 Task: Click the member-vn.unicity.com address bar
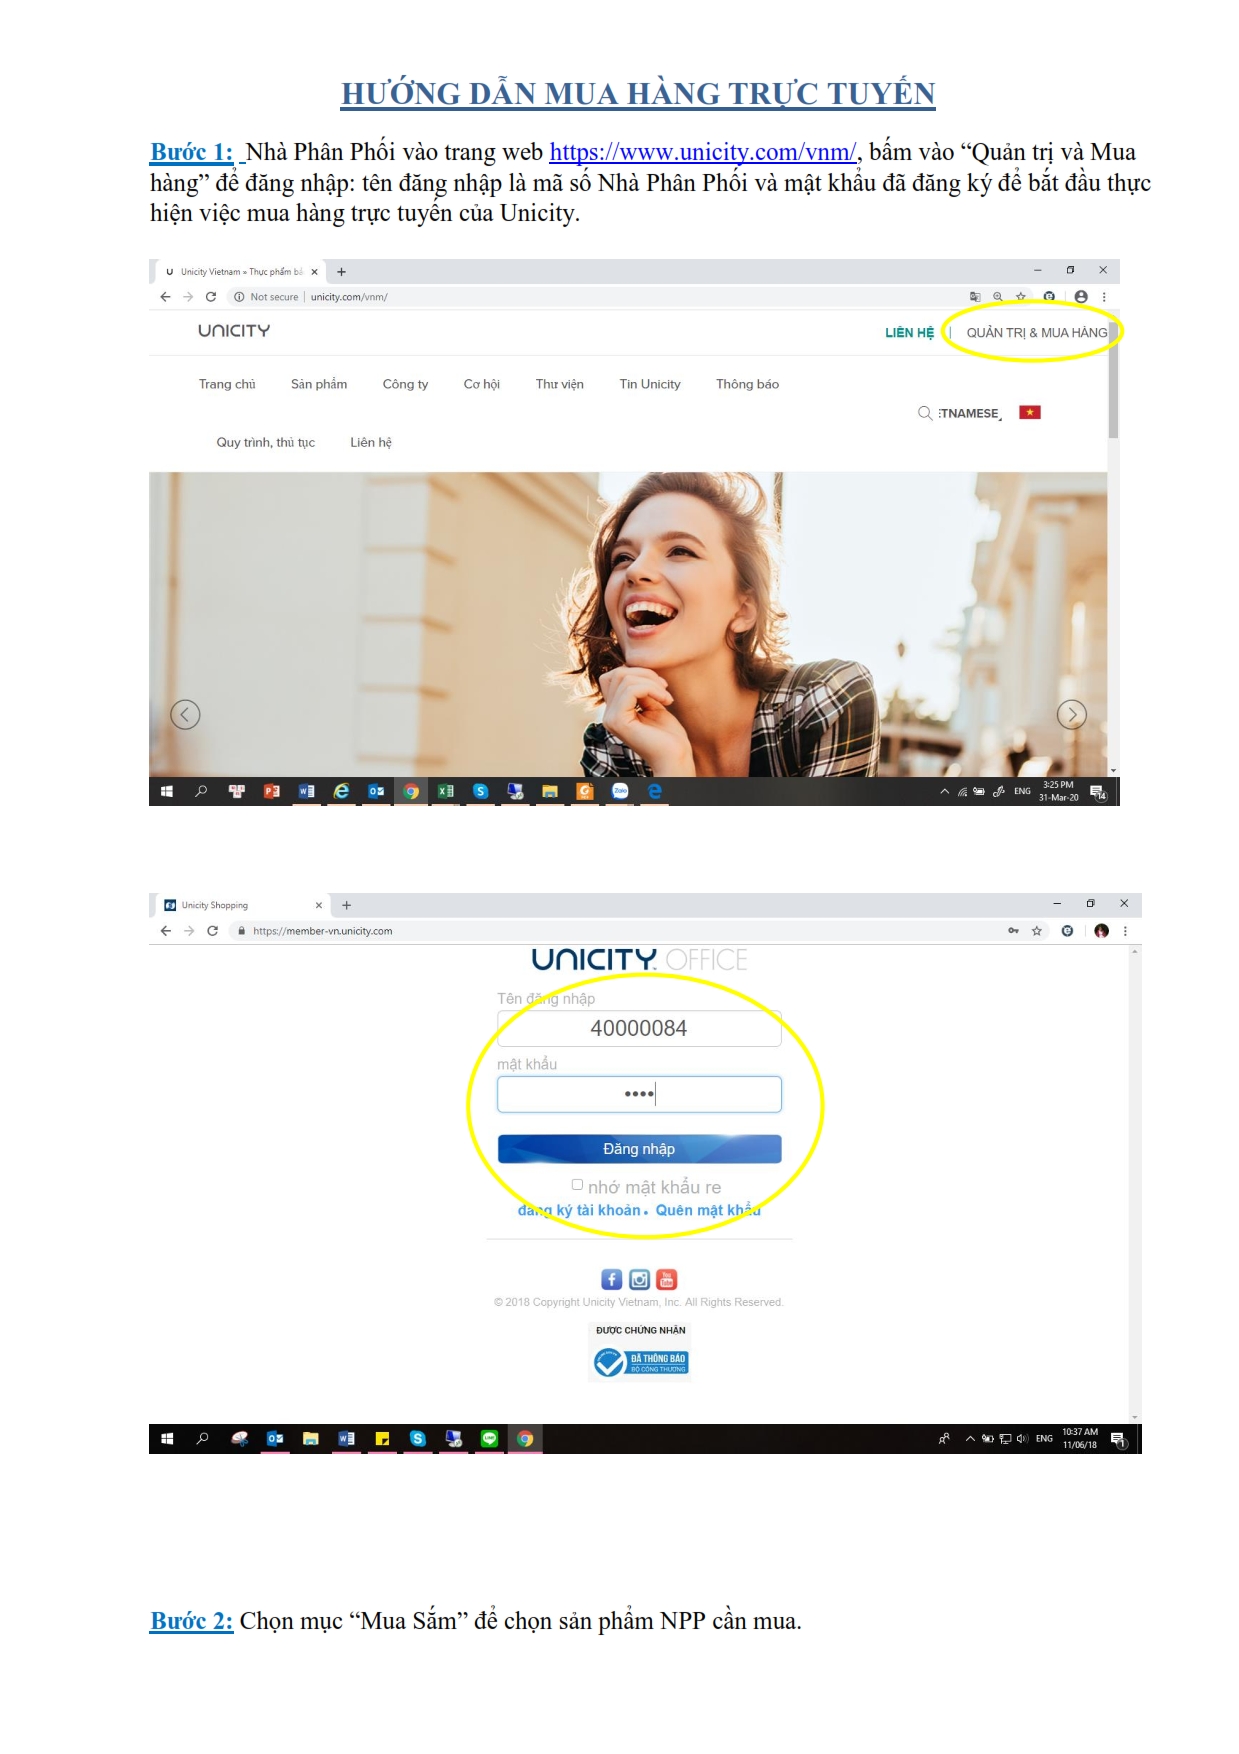(x=620, y=931)
